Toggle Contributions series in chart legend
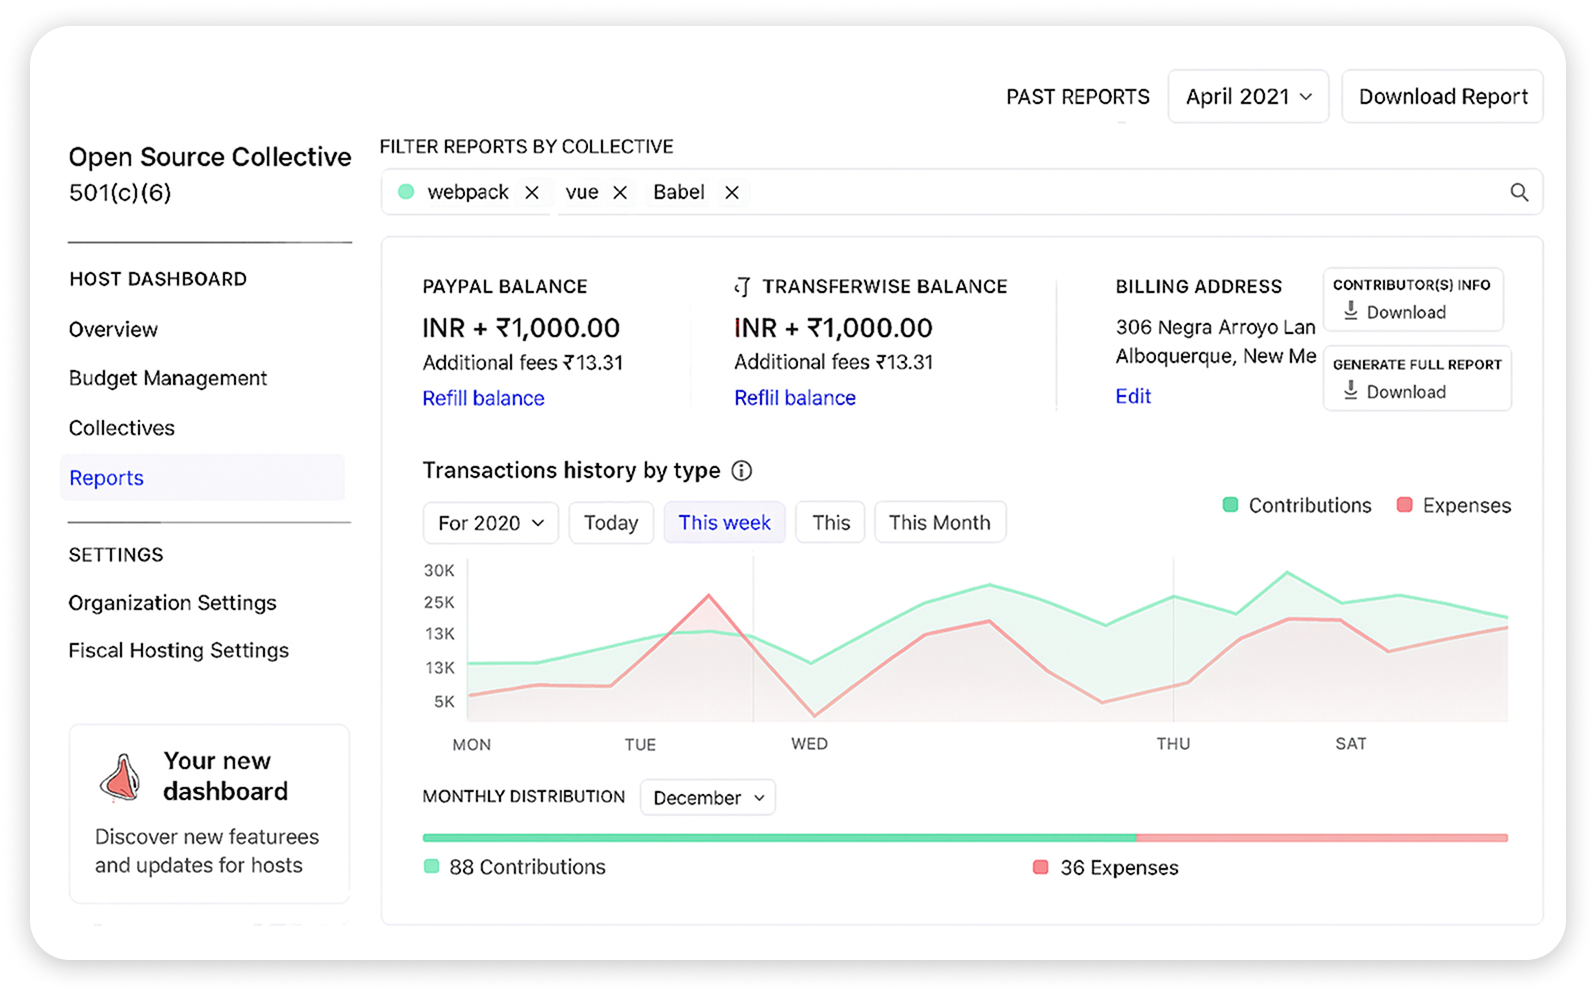1596x994 pixels. (1297, 506)
